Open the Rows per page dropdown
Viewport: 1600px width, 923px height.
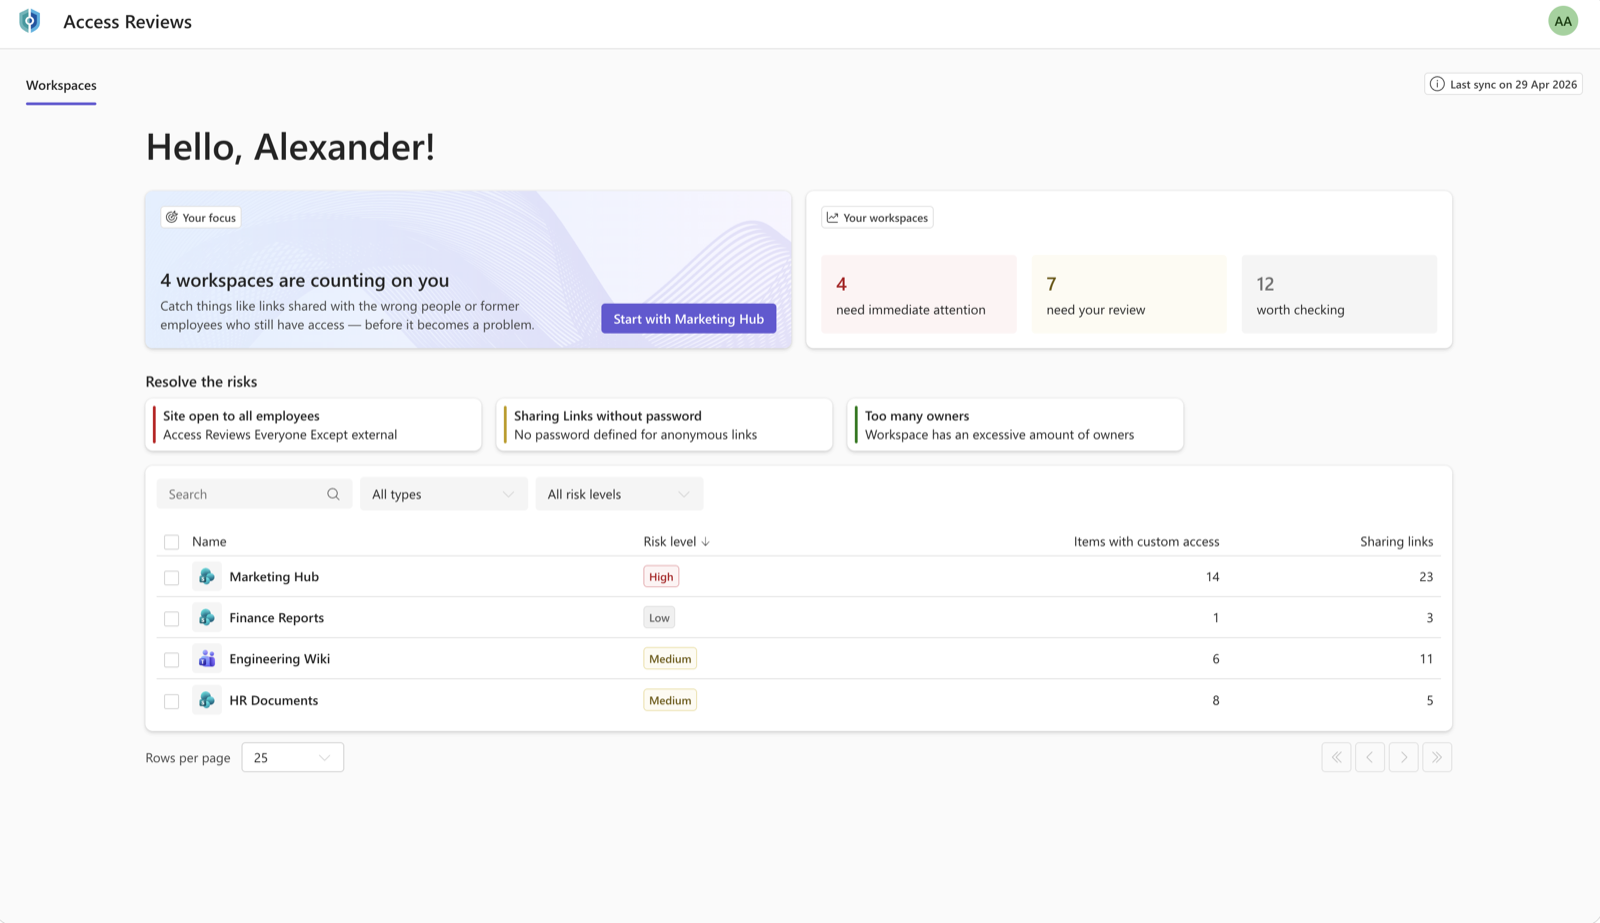click(293, 757)
